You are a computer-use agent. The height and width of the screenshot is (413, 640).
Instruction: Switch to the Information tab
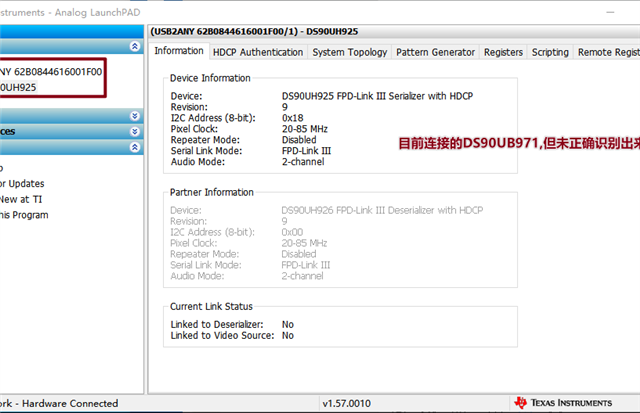click(179, 51)
